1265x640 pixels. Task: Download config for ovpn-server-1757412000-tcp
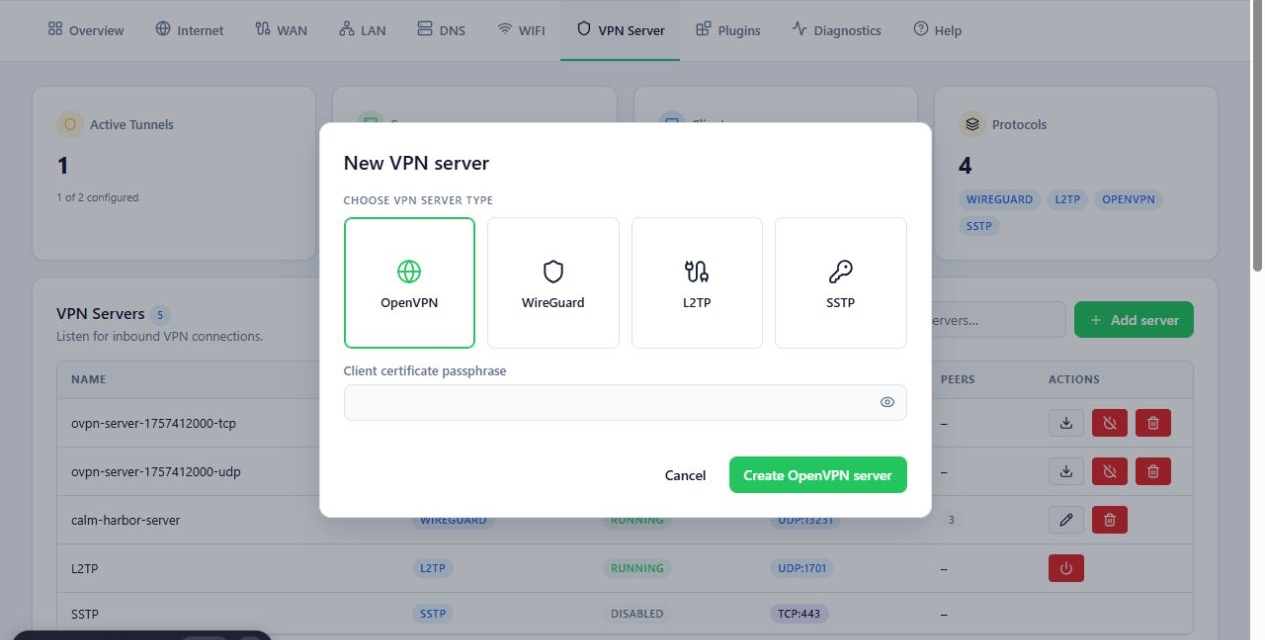tap(1066, 423)
